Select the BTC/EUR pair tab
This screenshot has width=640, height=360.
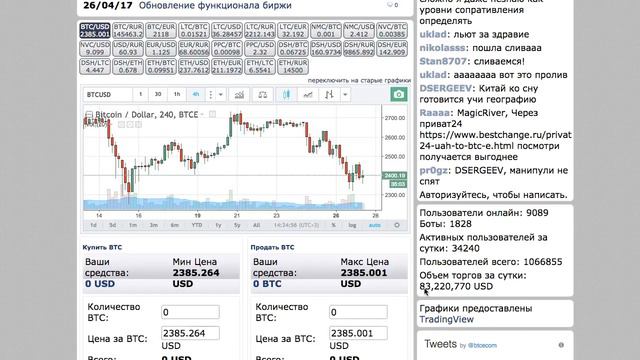click(x=161, y=31)
